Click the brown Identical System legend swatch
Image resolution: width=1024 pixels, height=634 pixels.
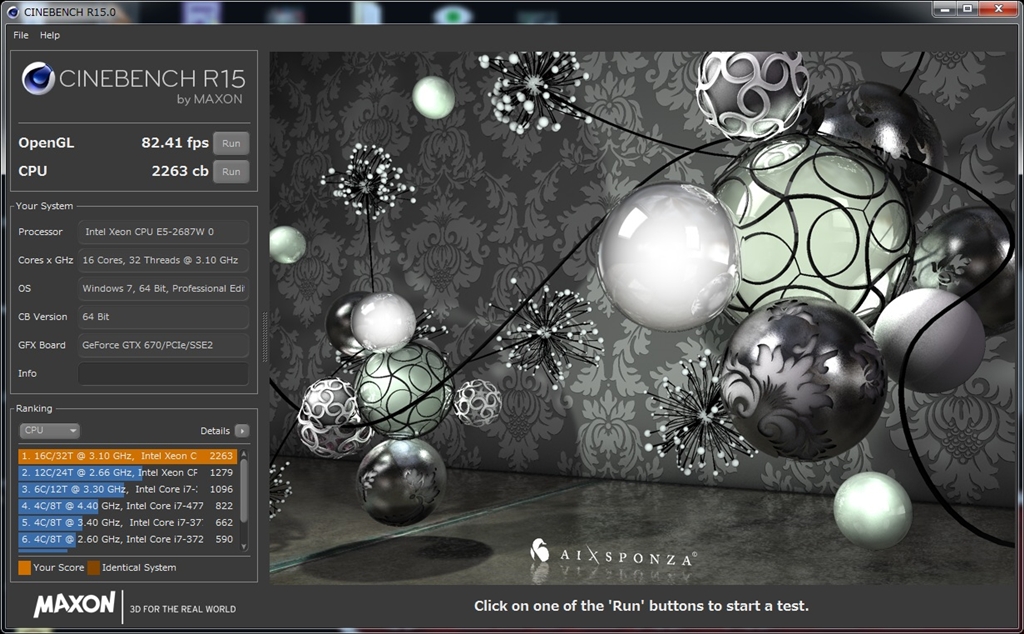pos(93,567)
